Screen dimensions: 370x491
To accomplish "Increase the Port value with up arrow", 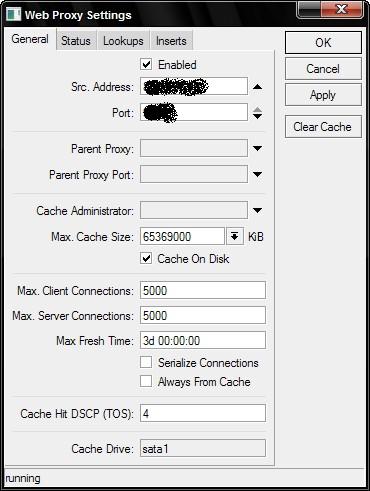I will 257,110.
